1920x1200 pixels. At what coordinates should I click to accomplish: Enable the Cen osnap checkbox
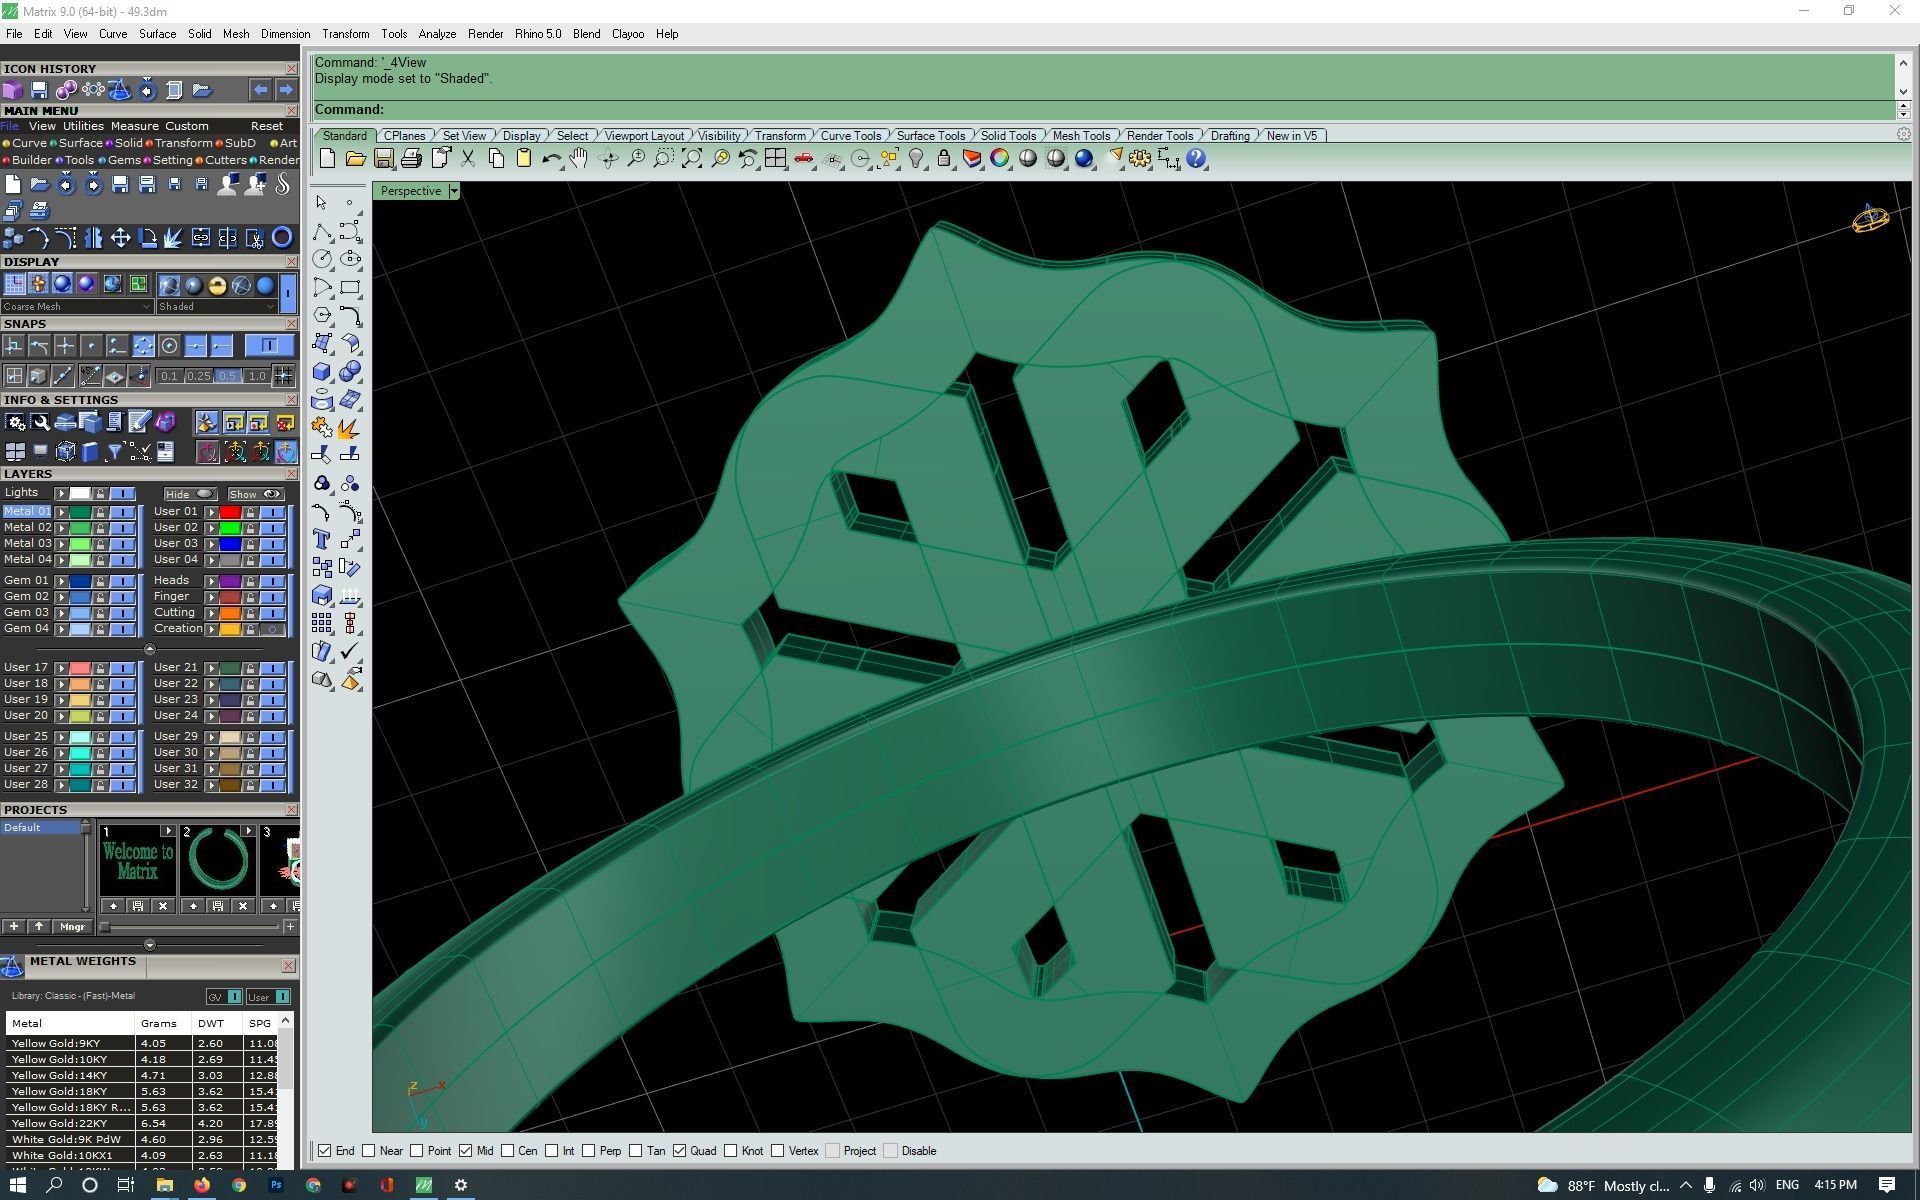508,1151
